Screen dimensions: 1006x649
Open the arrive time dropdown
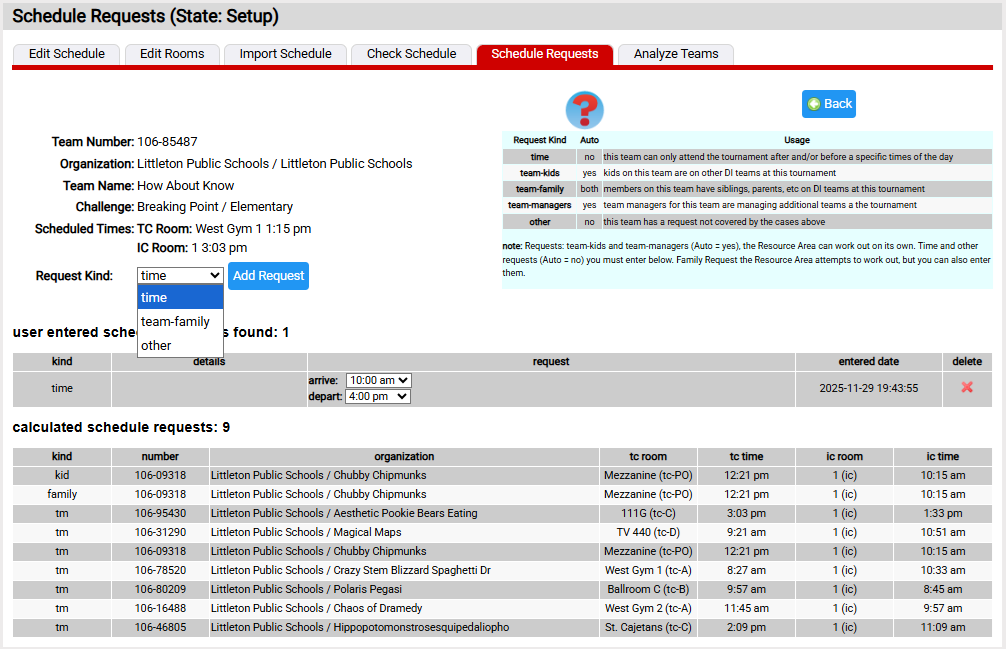[x=378, y=381]
